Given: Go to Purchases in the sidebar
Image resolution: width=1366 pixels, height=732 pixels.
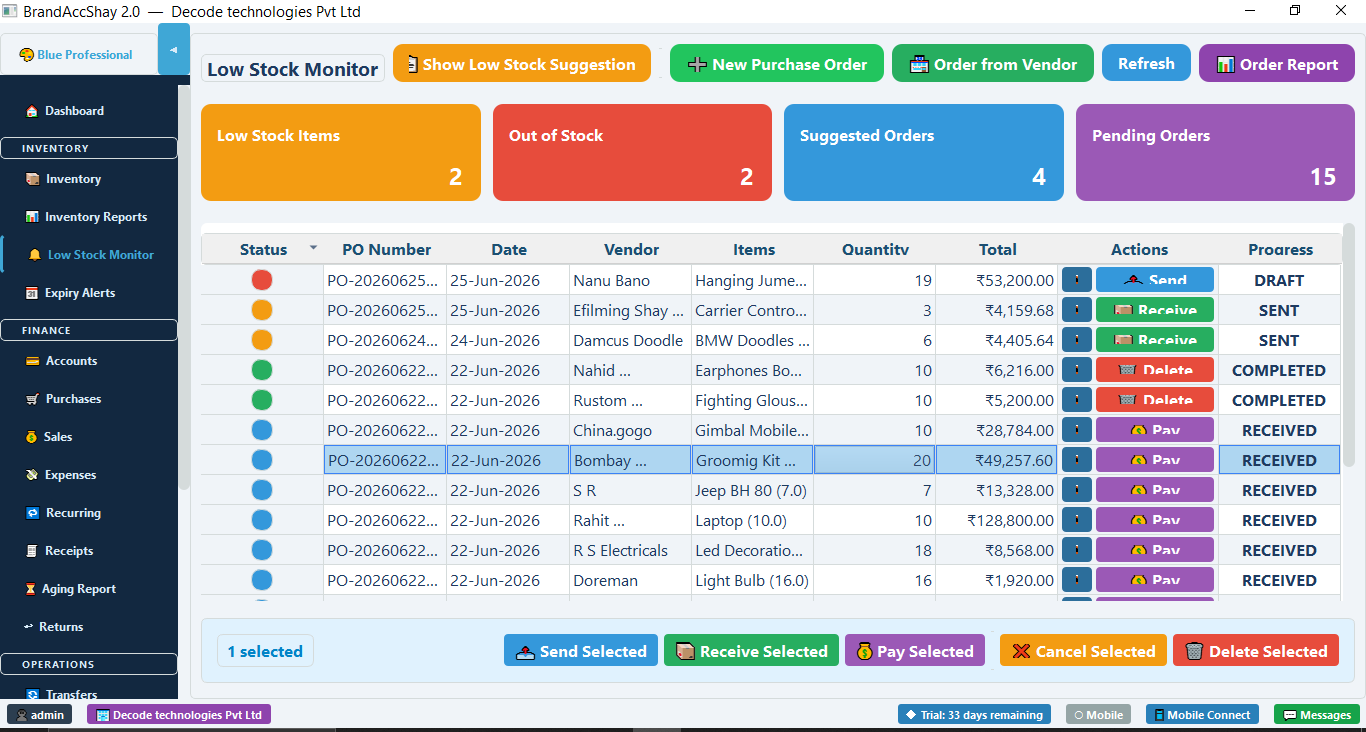Looking at the screenshot, I should click(x=64, y=399).
